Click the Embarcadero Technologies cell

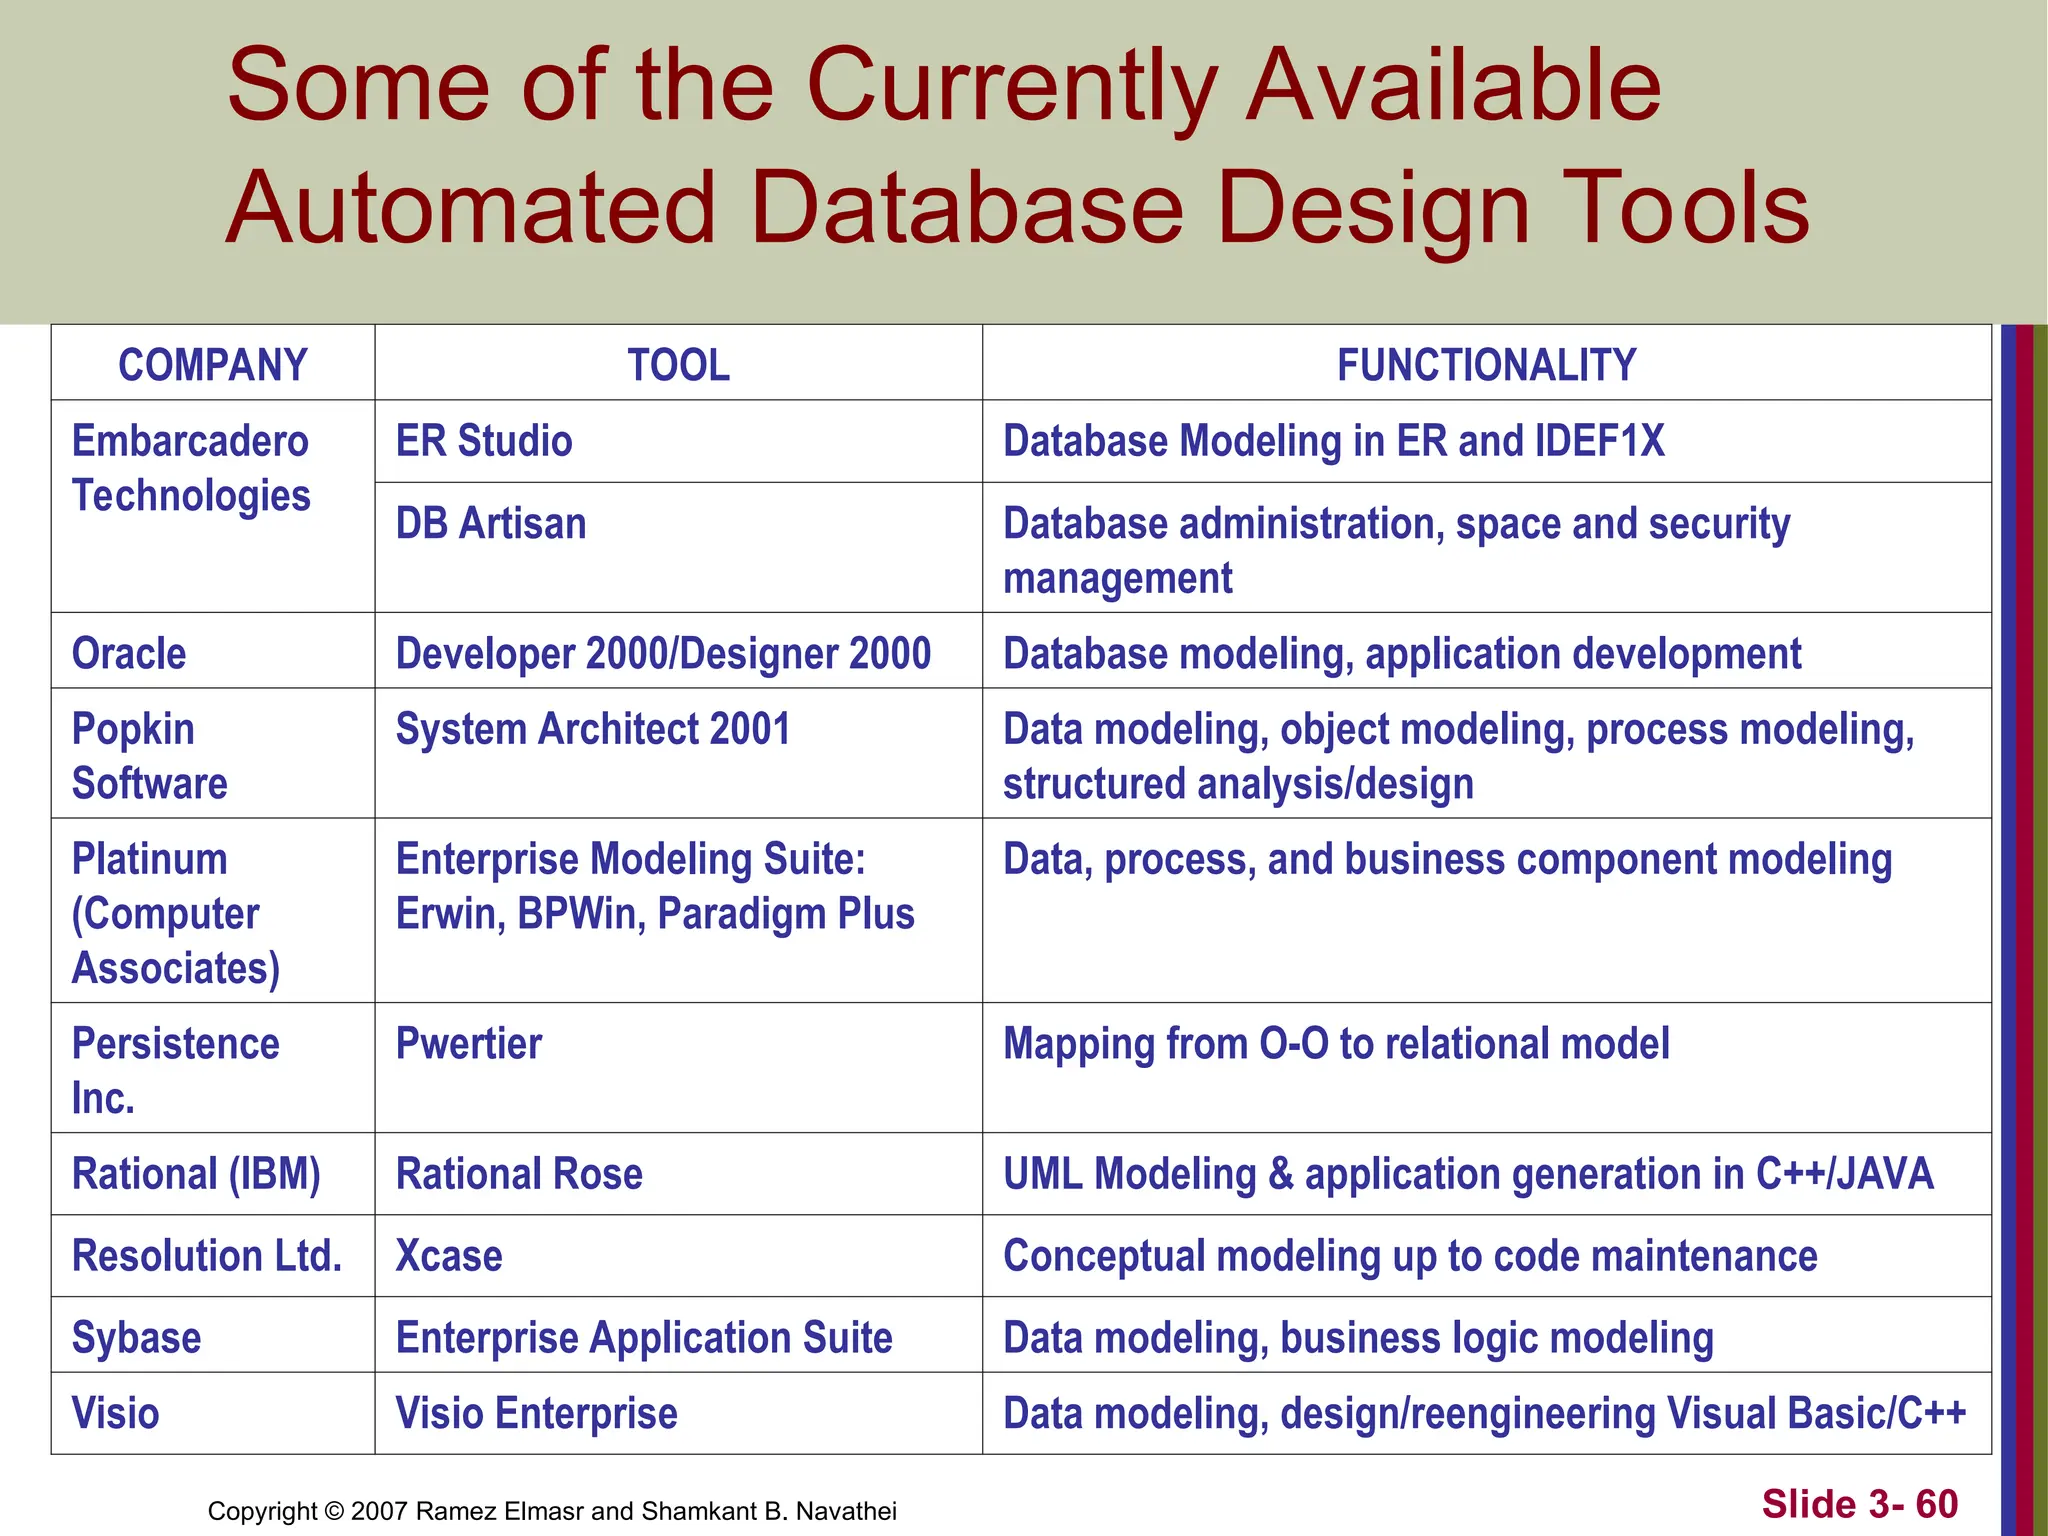pyautogui.click(x=213, y=506)
